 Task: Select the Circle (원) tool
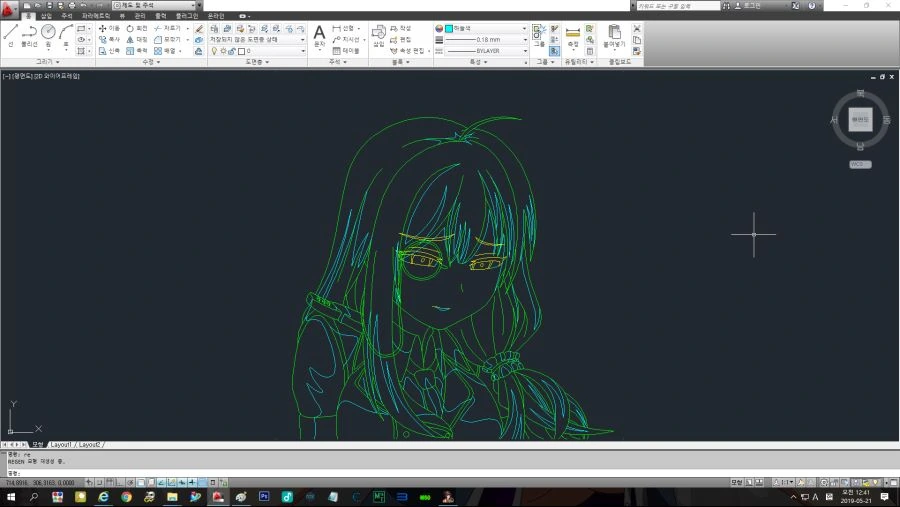[48, 36]
